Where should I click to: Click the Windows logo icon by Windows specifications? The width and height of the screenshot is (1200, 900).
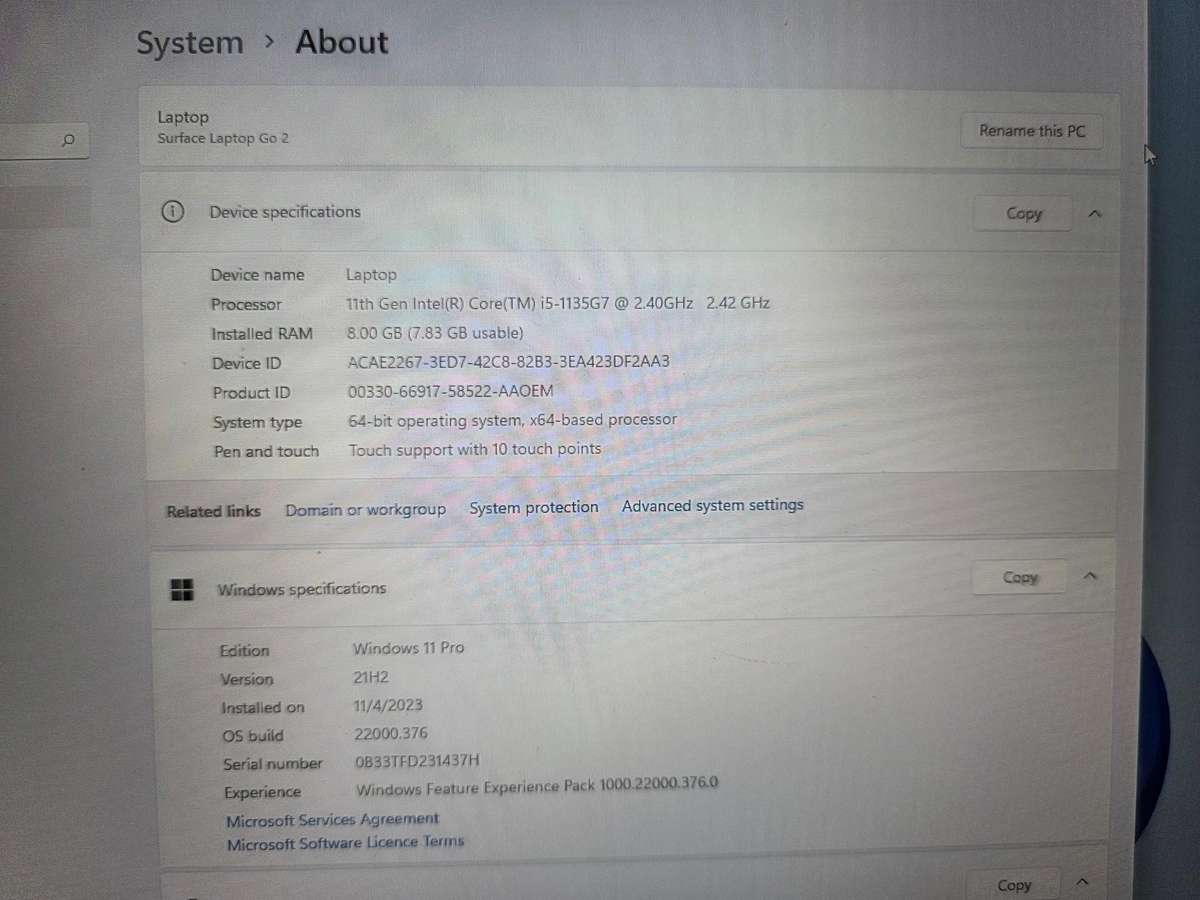pos(181,590)
